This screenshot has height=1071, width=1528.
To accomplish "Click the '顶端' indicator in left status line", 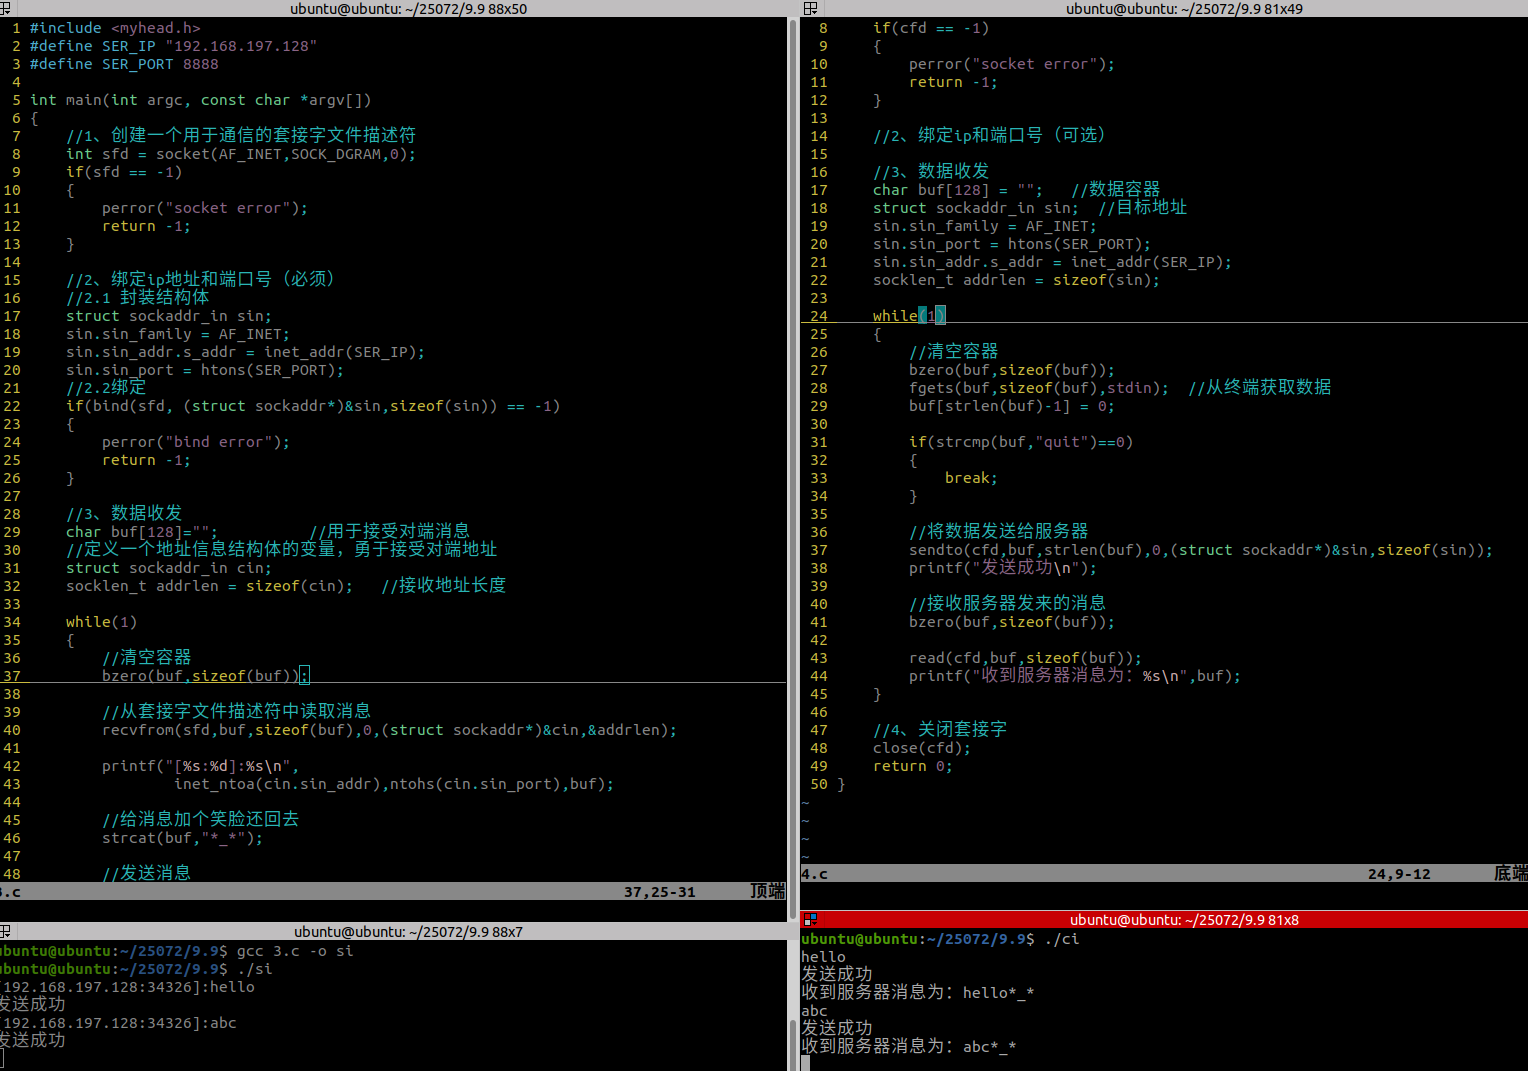I will click(768, 892).
